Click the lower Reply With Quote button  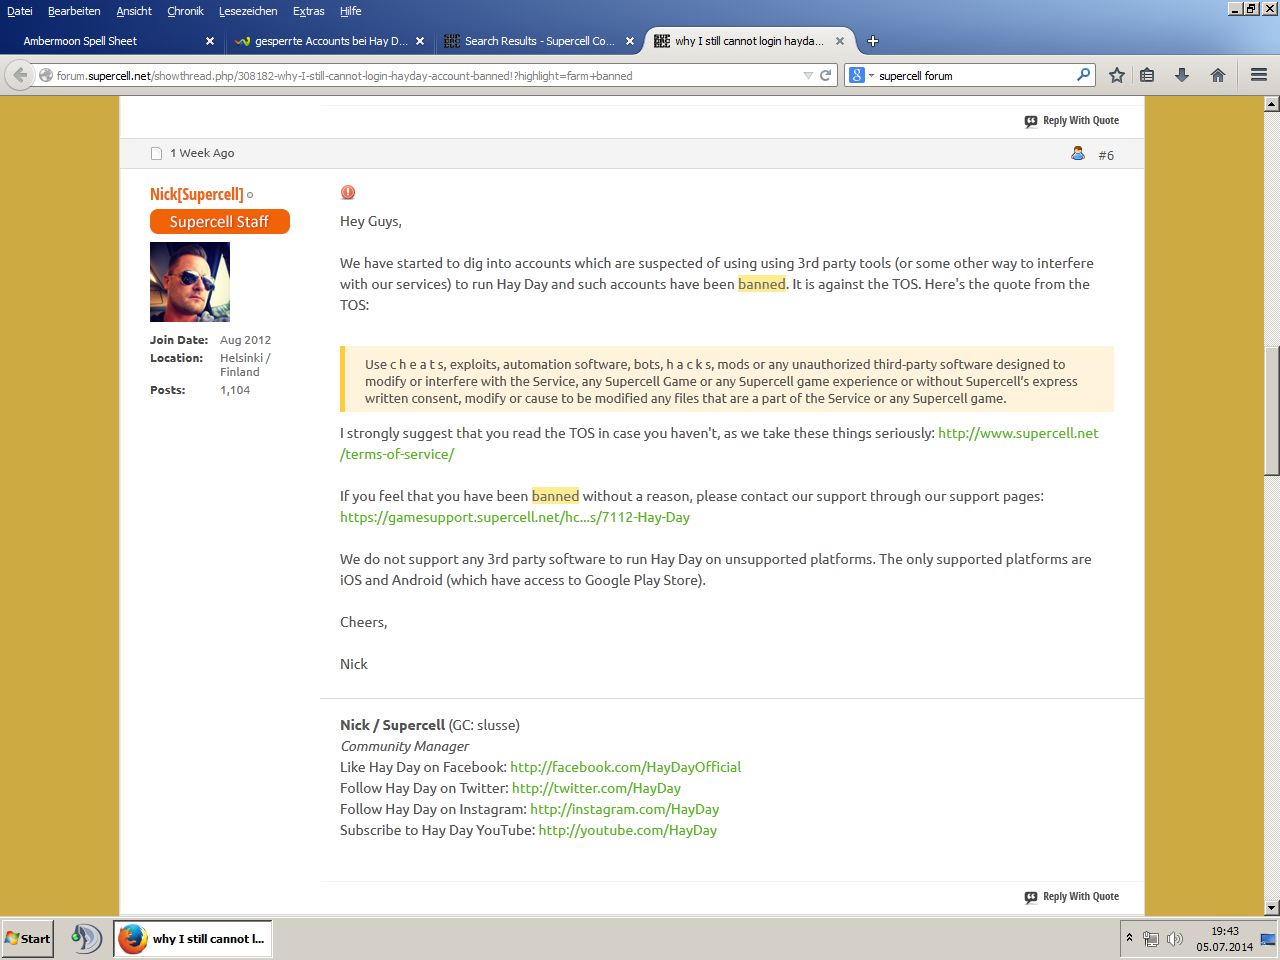(x=1071, y=897)
